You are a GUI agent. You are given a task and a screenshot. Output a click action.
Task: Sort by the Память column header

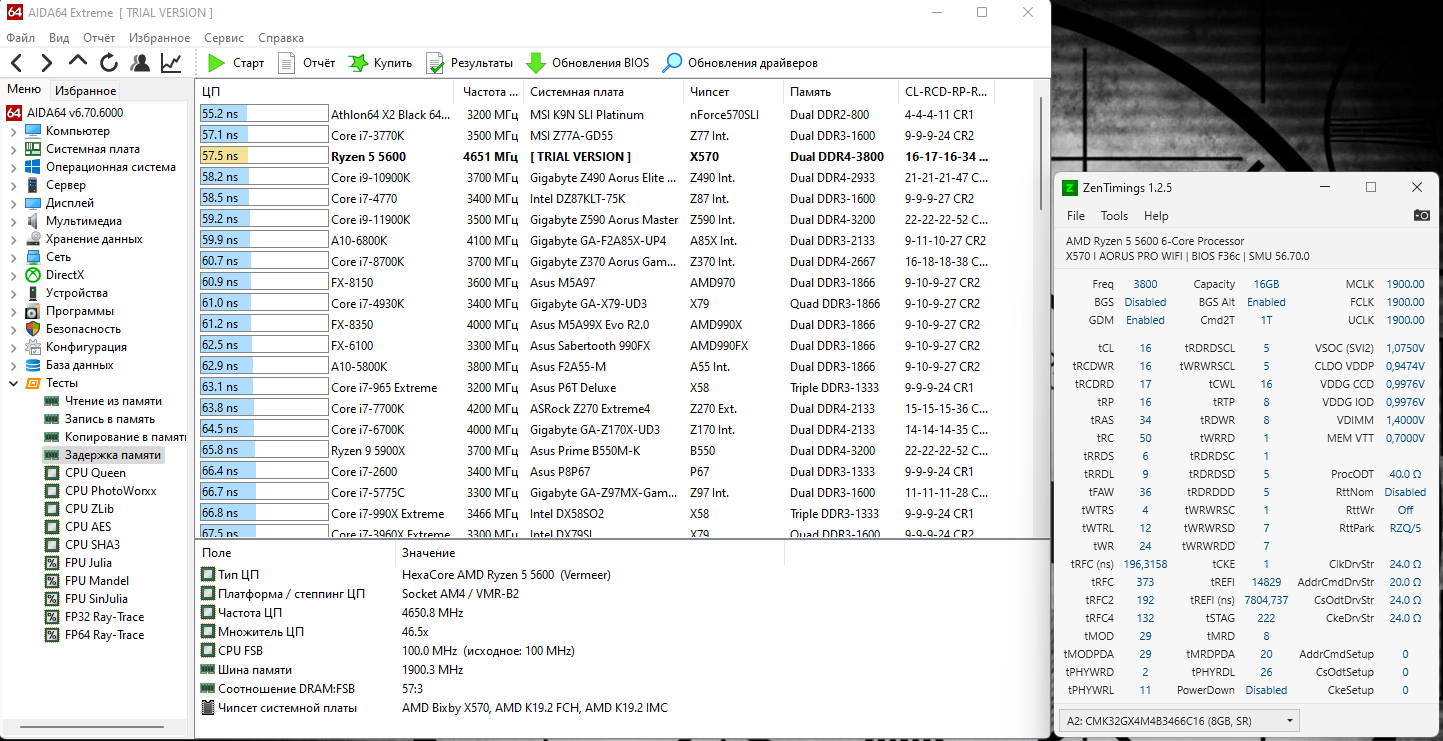coord(840,91)
